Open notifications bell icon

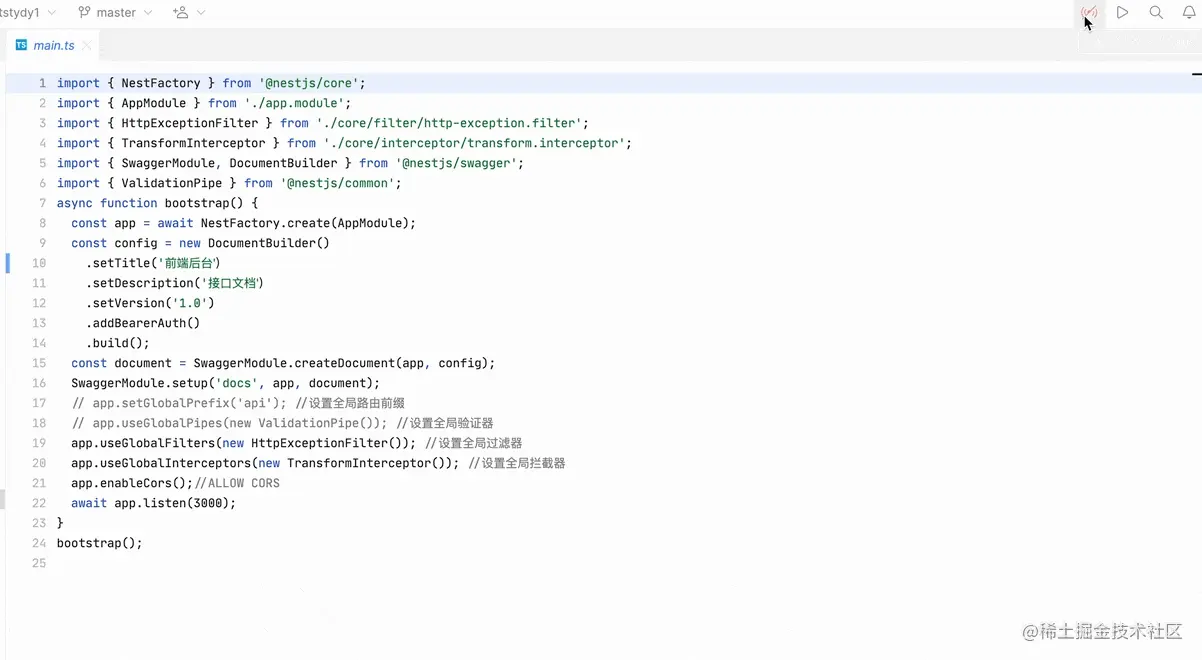tap(1189, 13)
